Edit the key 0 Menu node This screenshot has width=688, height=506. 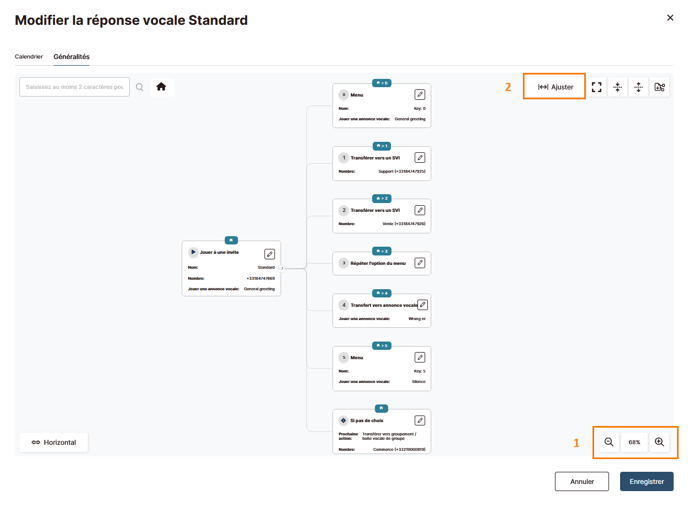point(420,94)
